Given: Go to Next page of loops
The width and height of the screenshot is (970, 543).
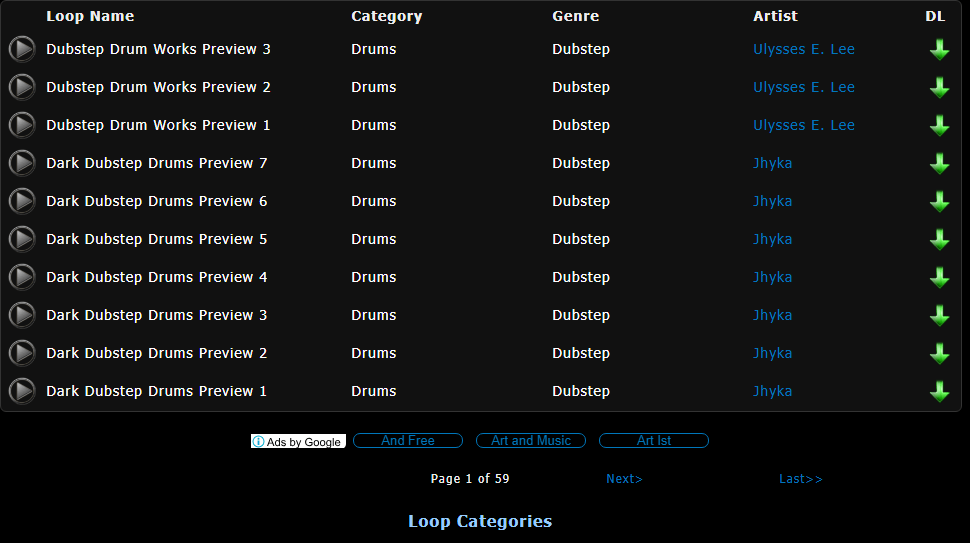Looking at the screenshot, I should (624, 479).
